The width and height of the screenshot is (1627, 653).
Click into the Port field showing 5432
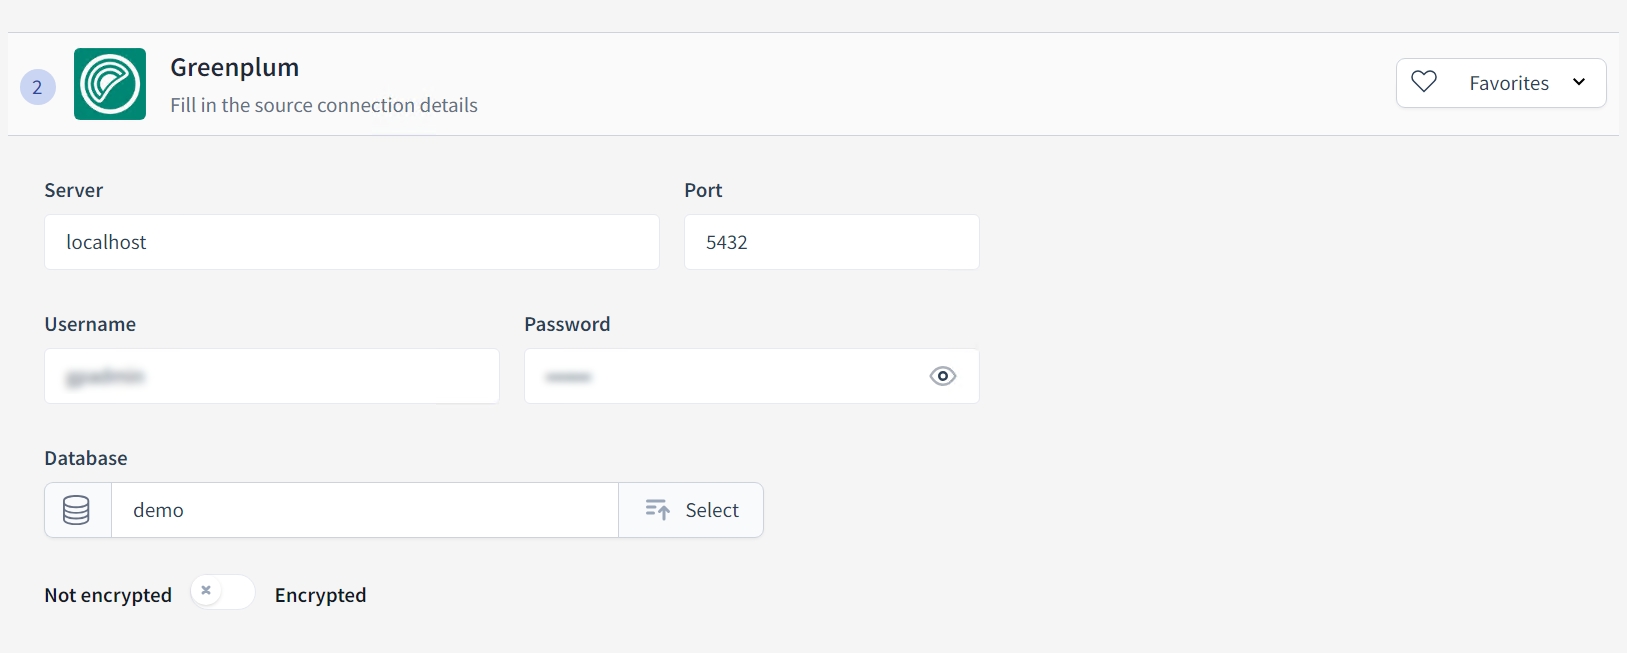[831, 242]
